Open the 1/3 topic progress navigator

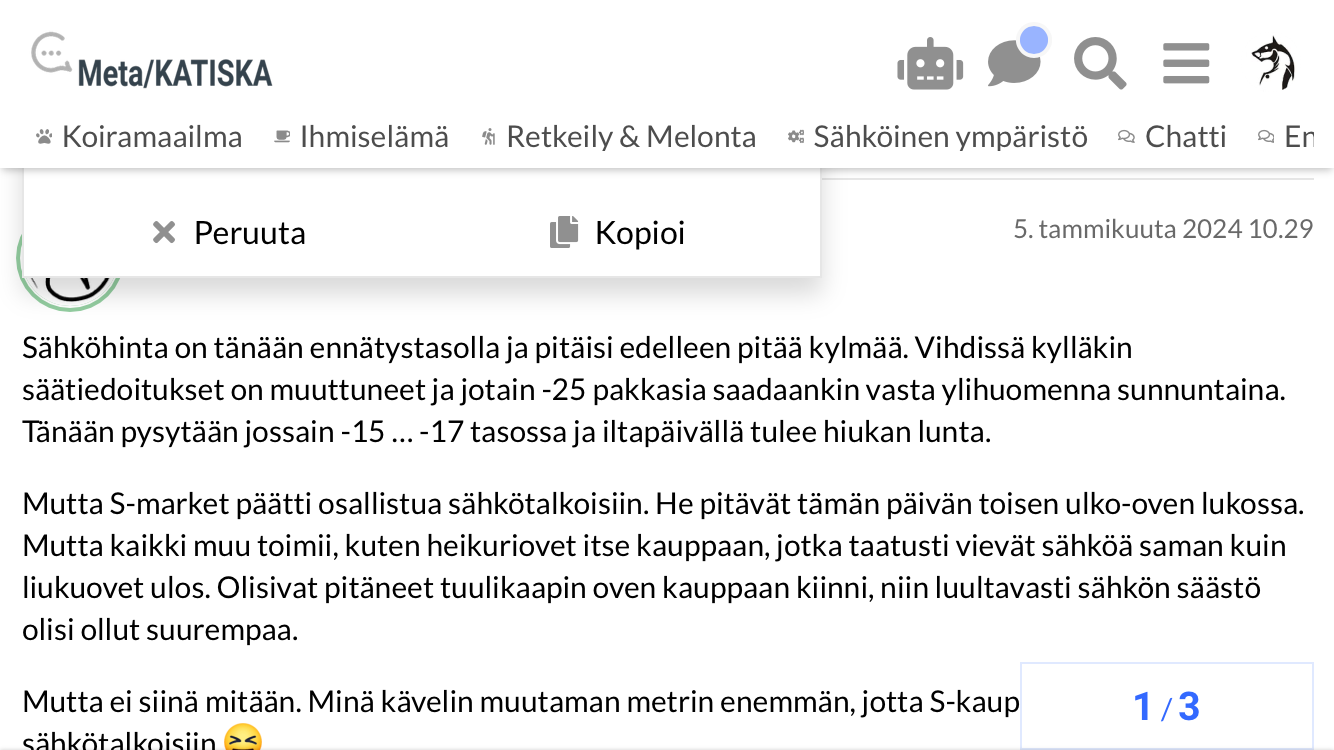(x=1166, y=706)
